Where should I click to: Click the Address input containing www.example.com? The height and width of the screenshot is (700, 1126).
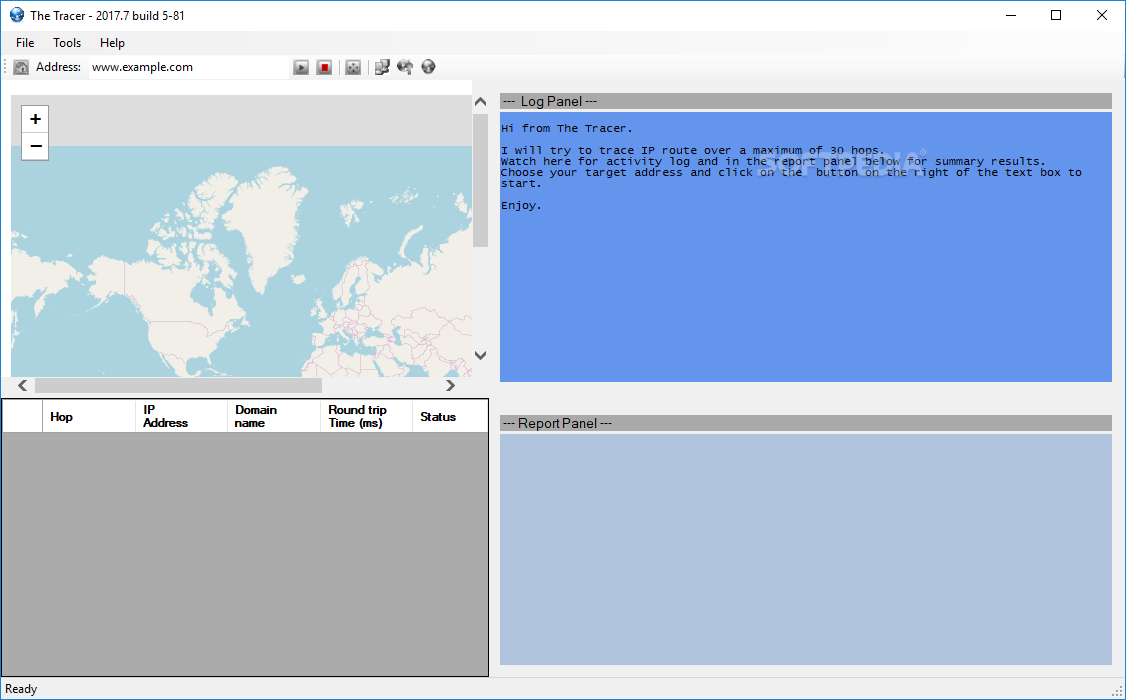189,67
